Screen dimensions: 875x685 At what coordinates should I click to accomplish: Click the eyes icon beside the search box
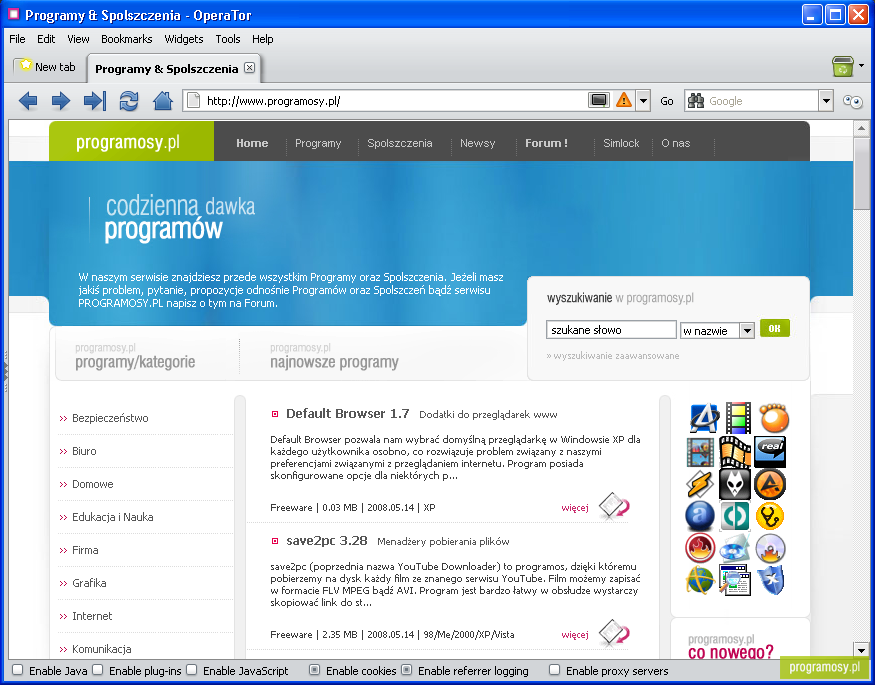click(x=853, y=101)
